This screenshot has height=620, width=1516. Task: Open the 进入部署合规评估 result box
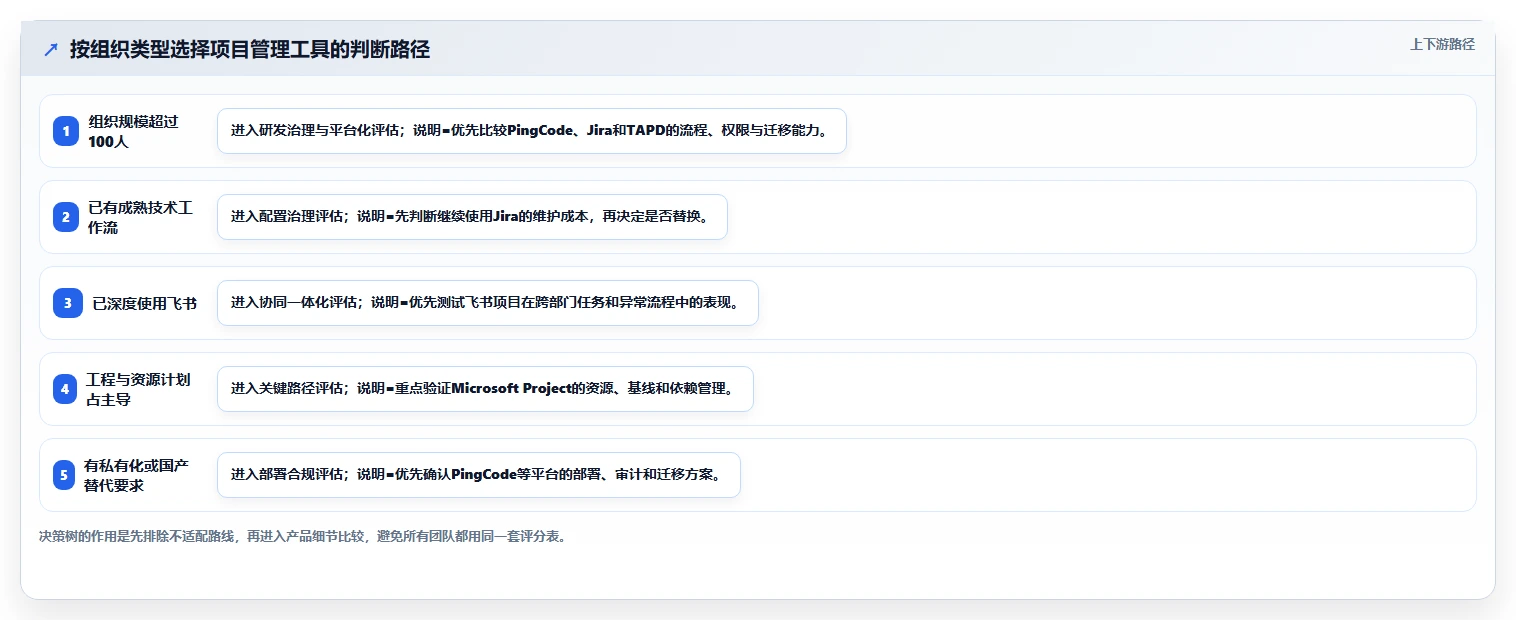click(479, 475)
